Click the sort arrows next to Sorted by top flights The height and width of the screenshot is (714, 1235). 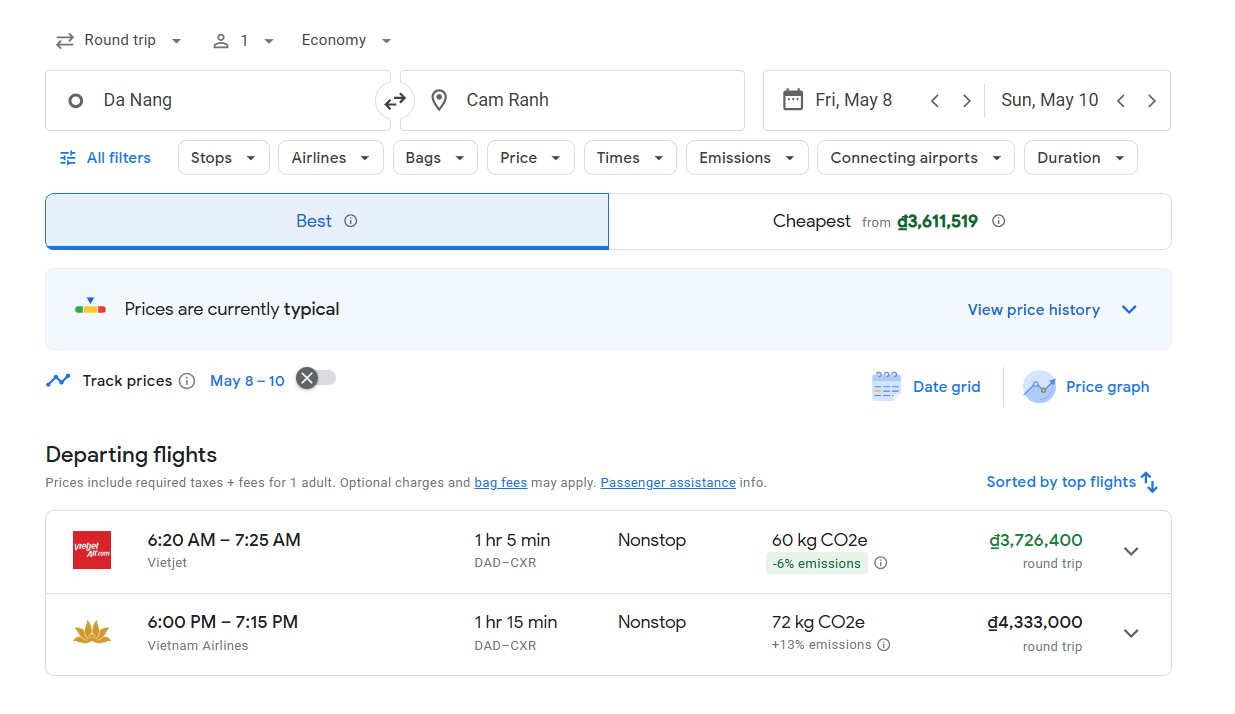(x=1151, y=482)
